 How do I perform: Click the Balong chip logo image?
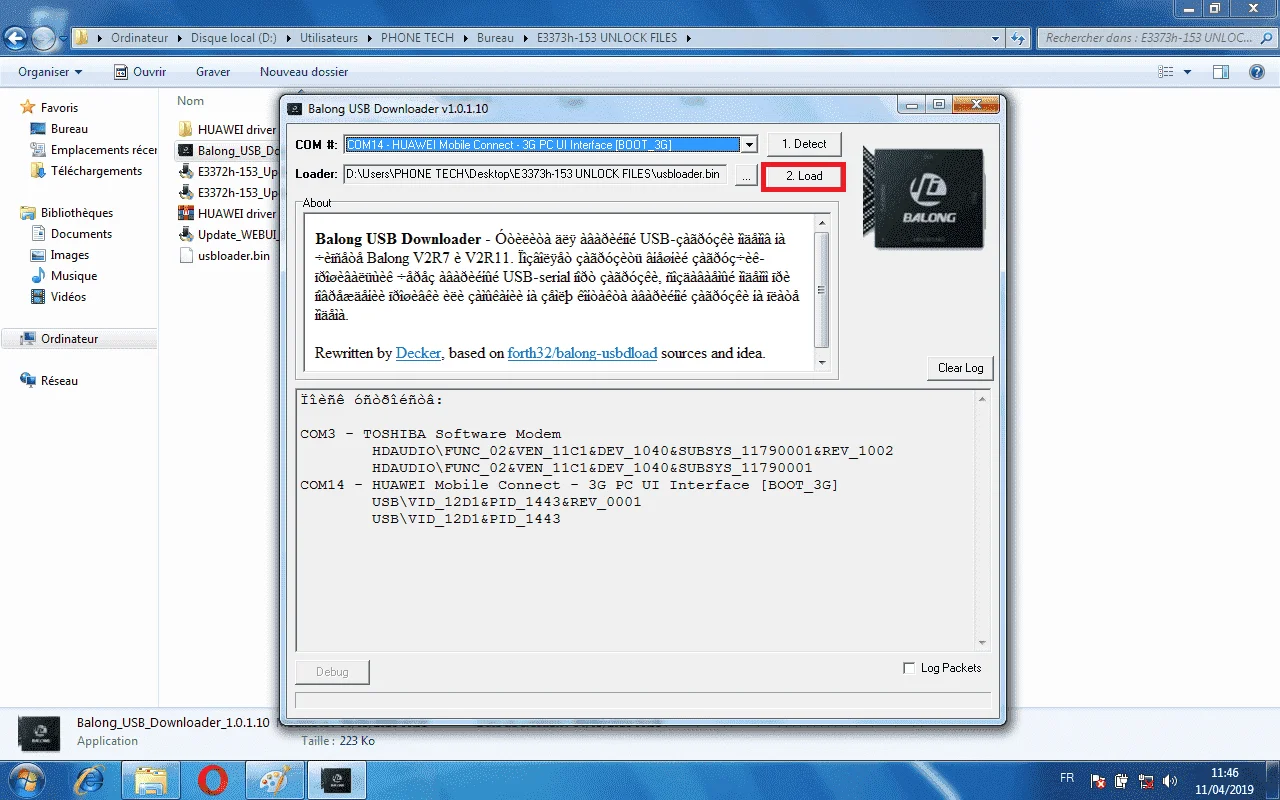click(x=922, y=198)
